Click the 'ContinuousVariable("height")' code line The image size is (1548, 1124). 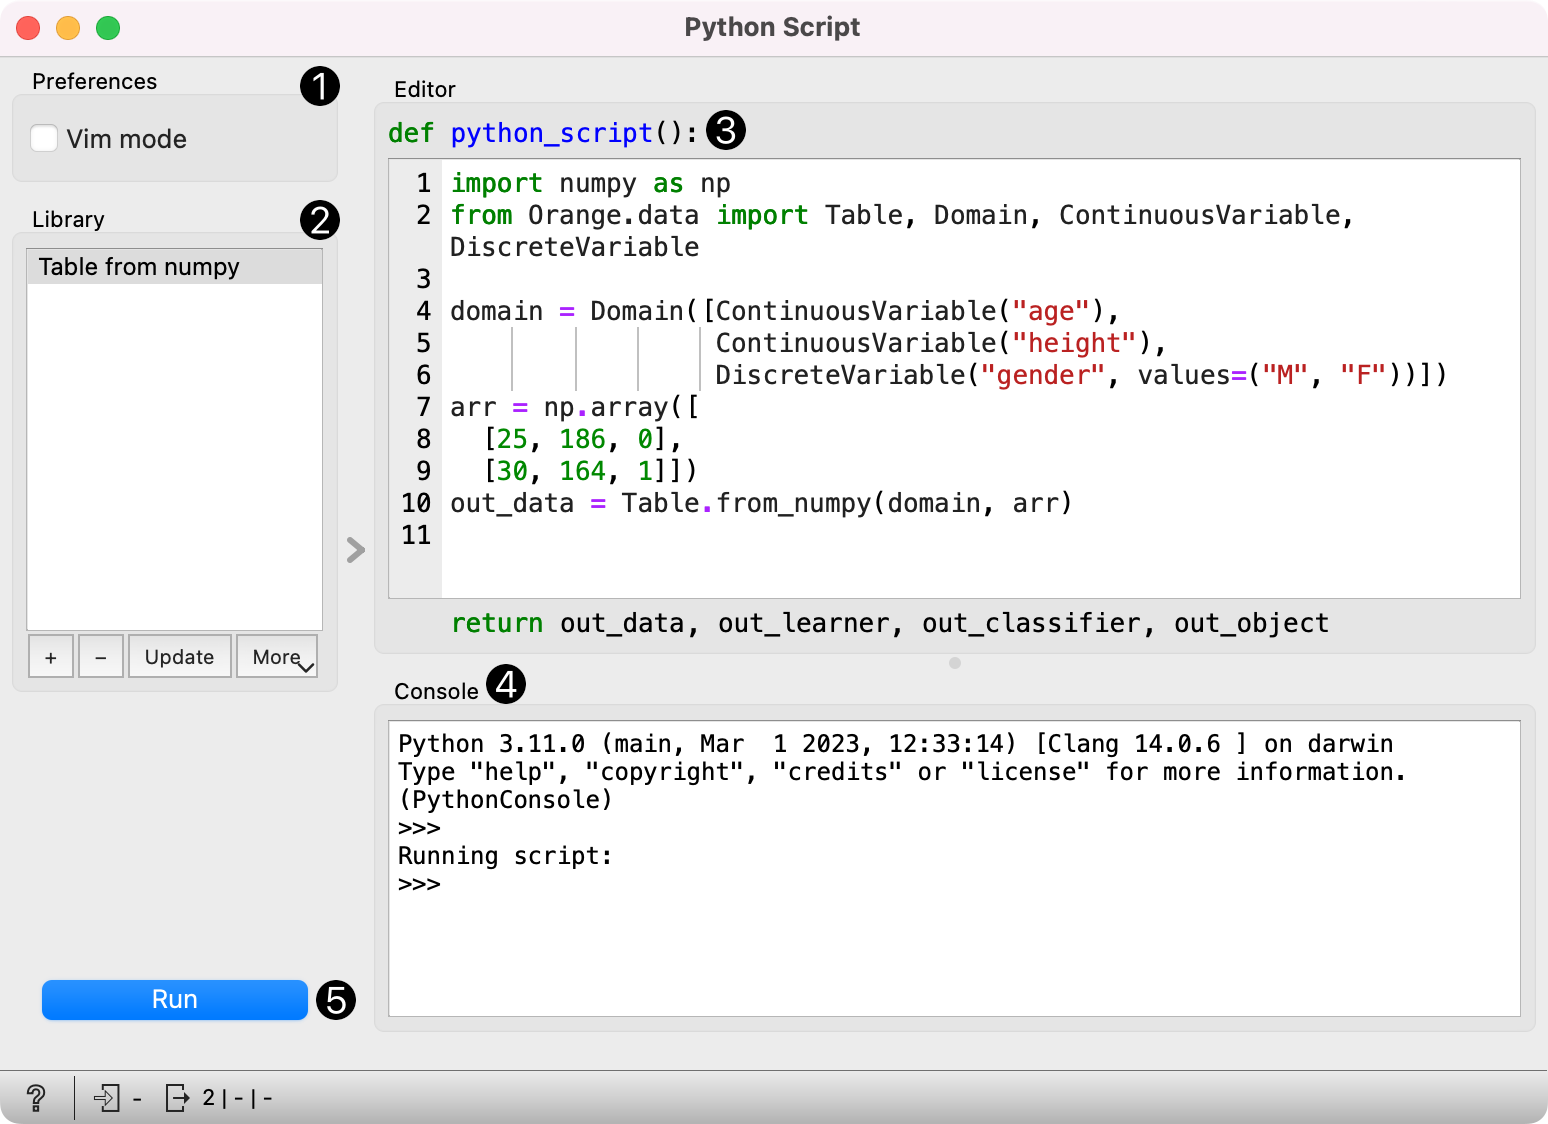941,344
